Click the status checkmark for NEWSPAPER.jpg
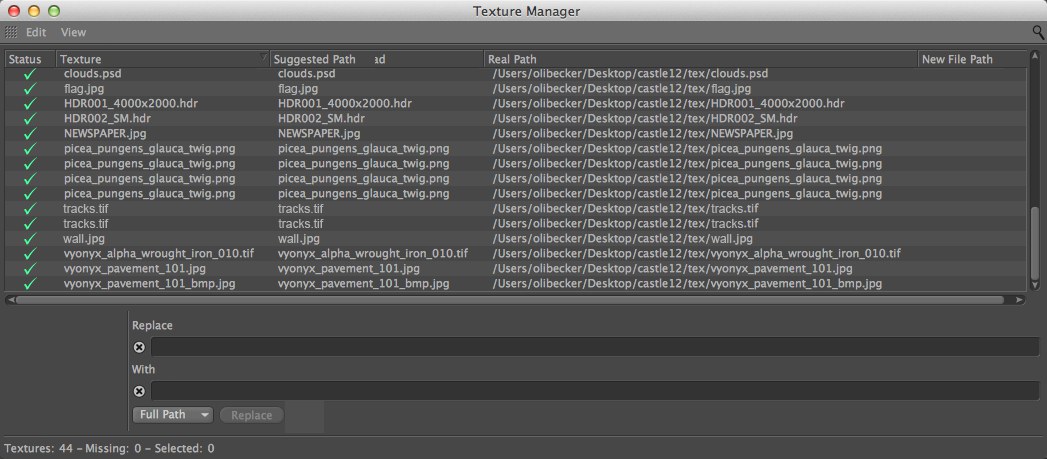The width and height of the screenshot is (1047, 459). click(30, 133)
